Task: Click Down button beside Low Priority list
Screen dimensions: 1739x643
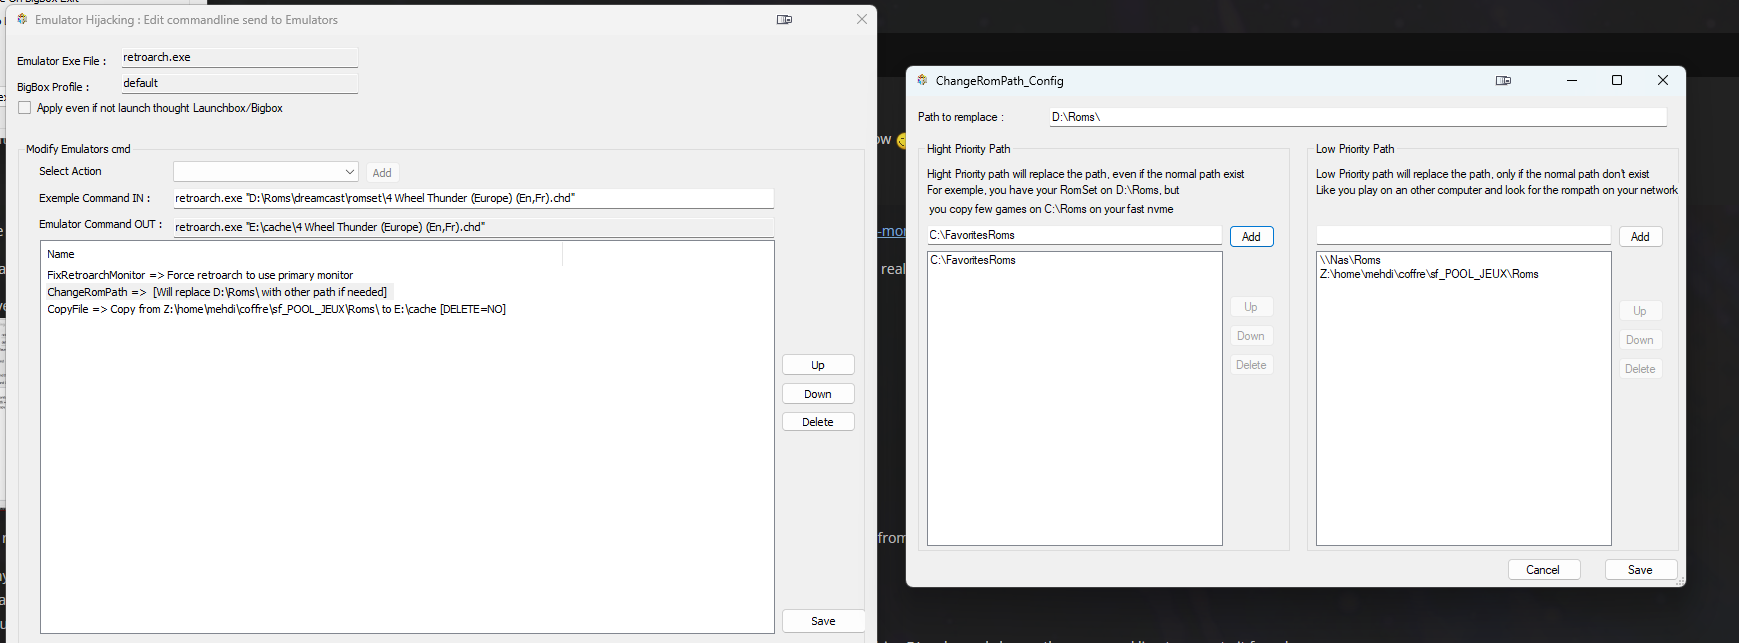Action: pyautogui.click(x=1640, y=340)
